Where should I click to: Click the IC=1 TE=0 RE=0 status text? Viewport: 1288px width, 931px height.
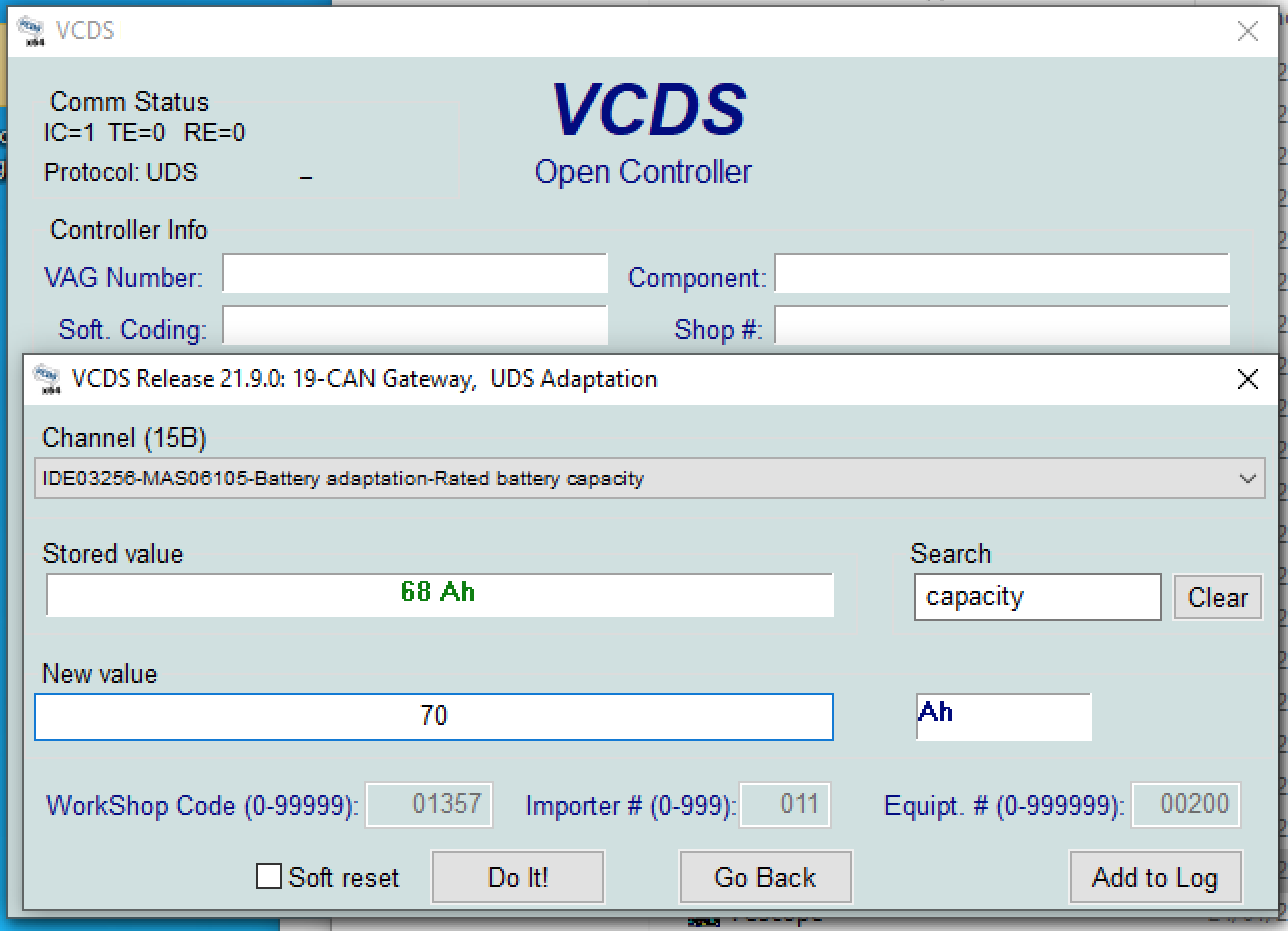144,133
